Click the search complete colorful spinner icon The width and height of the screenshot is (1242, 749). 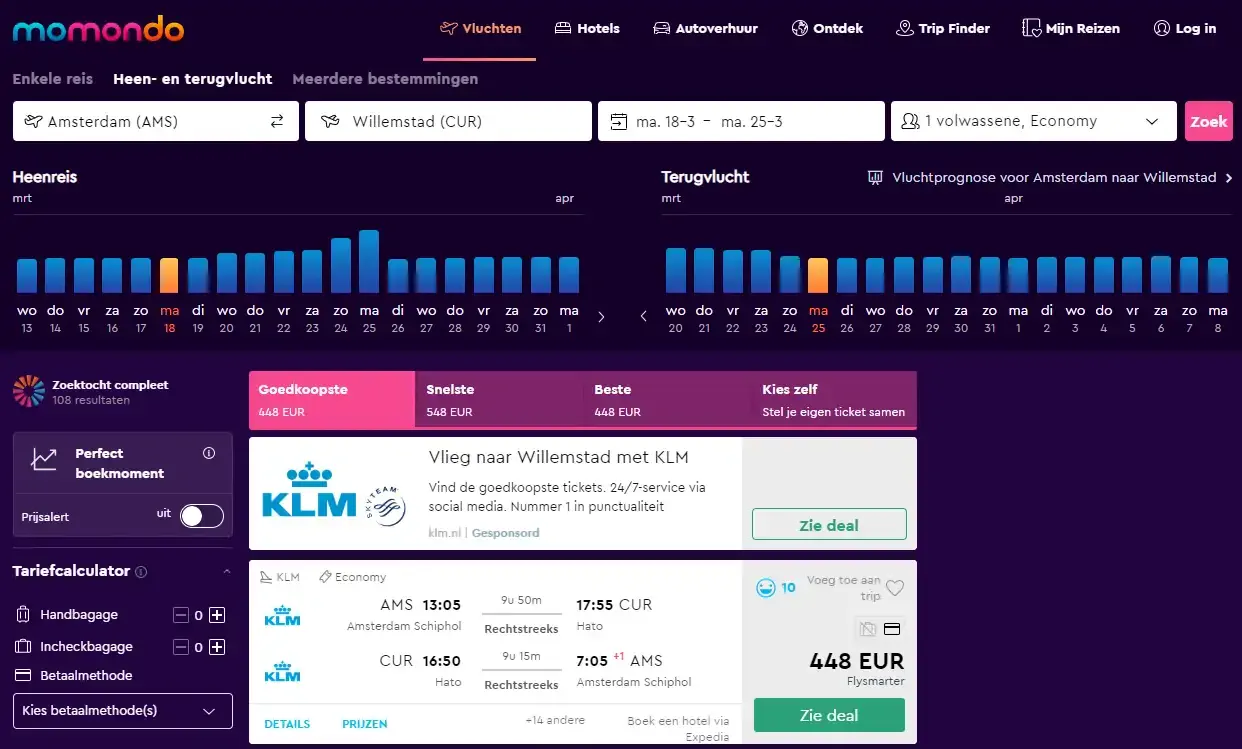point(29,391)
